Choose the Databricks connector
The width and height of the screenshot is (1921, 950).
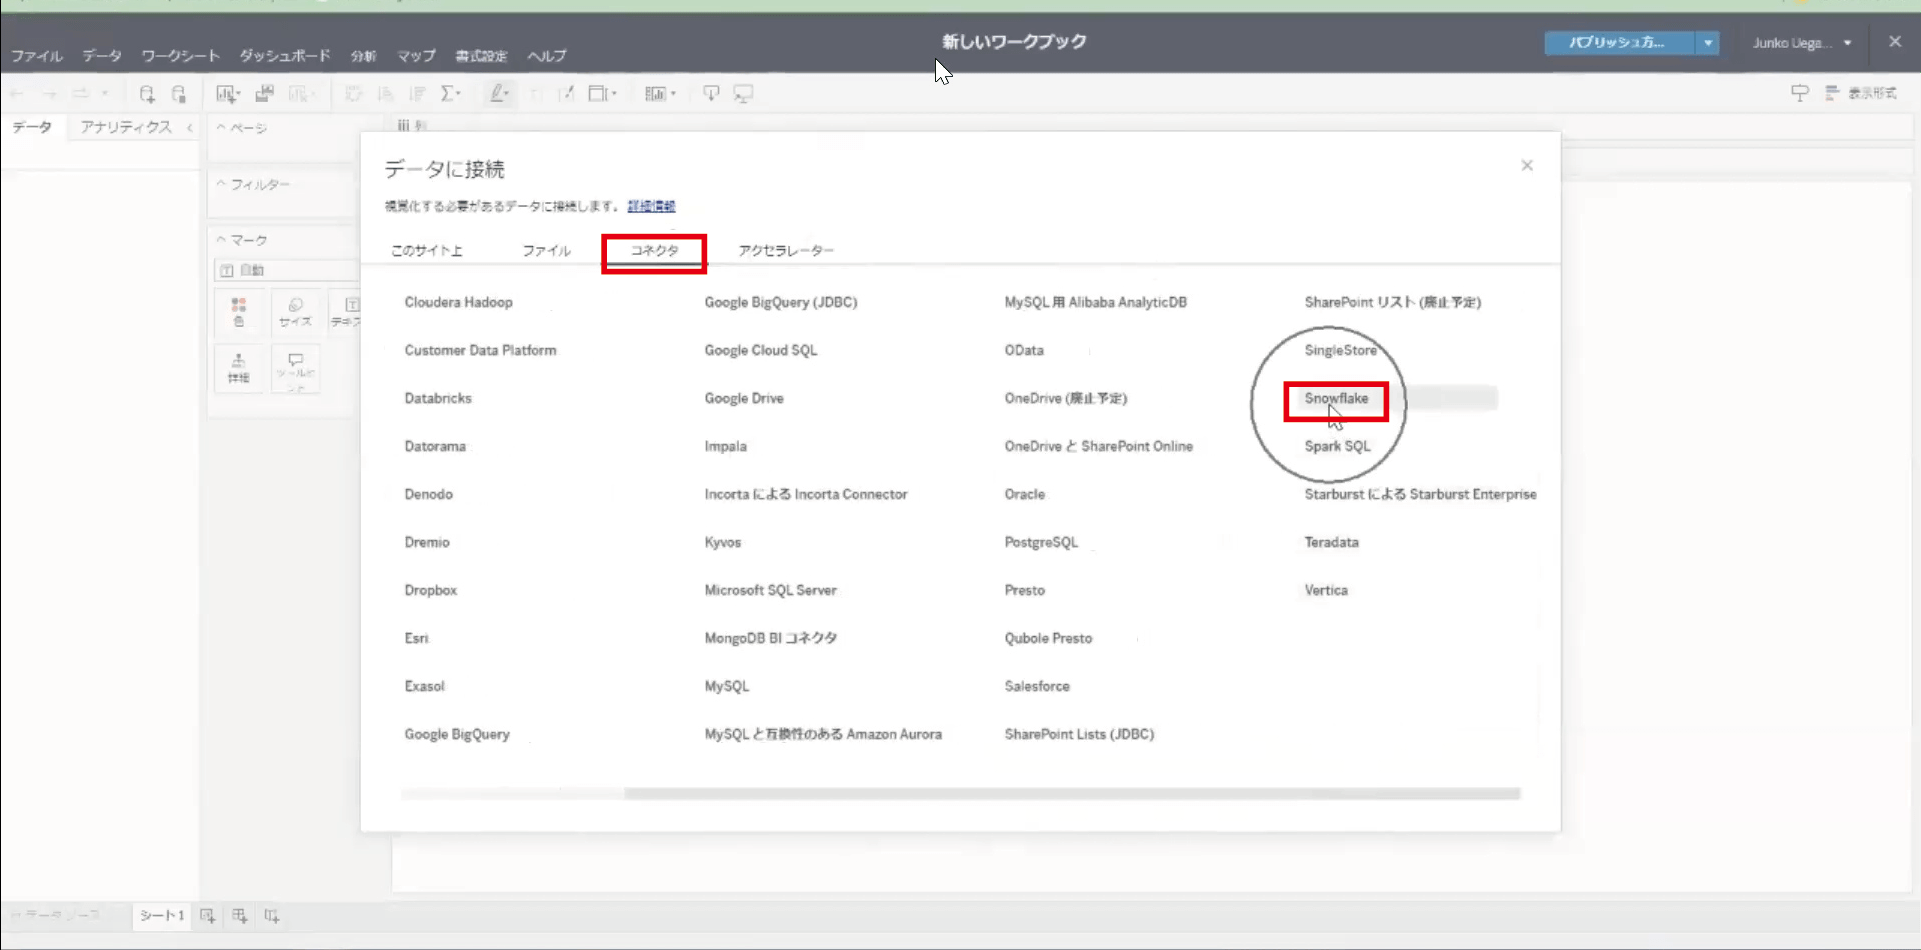(x=438, y=399)
